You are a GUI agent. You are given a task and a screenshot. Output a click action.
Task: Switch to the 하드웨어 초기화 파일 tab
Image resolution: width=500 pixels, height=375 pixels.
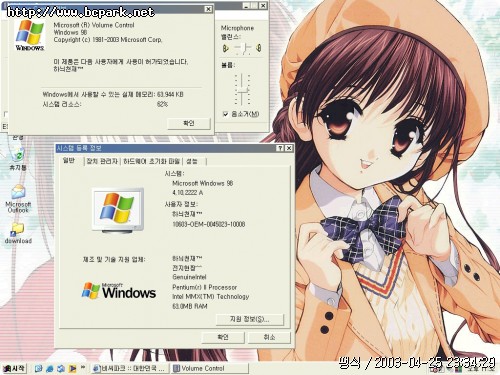point(151,162)
